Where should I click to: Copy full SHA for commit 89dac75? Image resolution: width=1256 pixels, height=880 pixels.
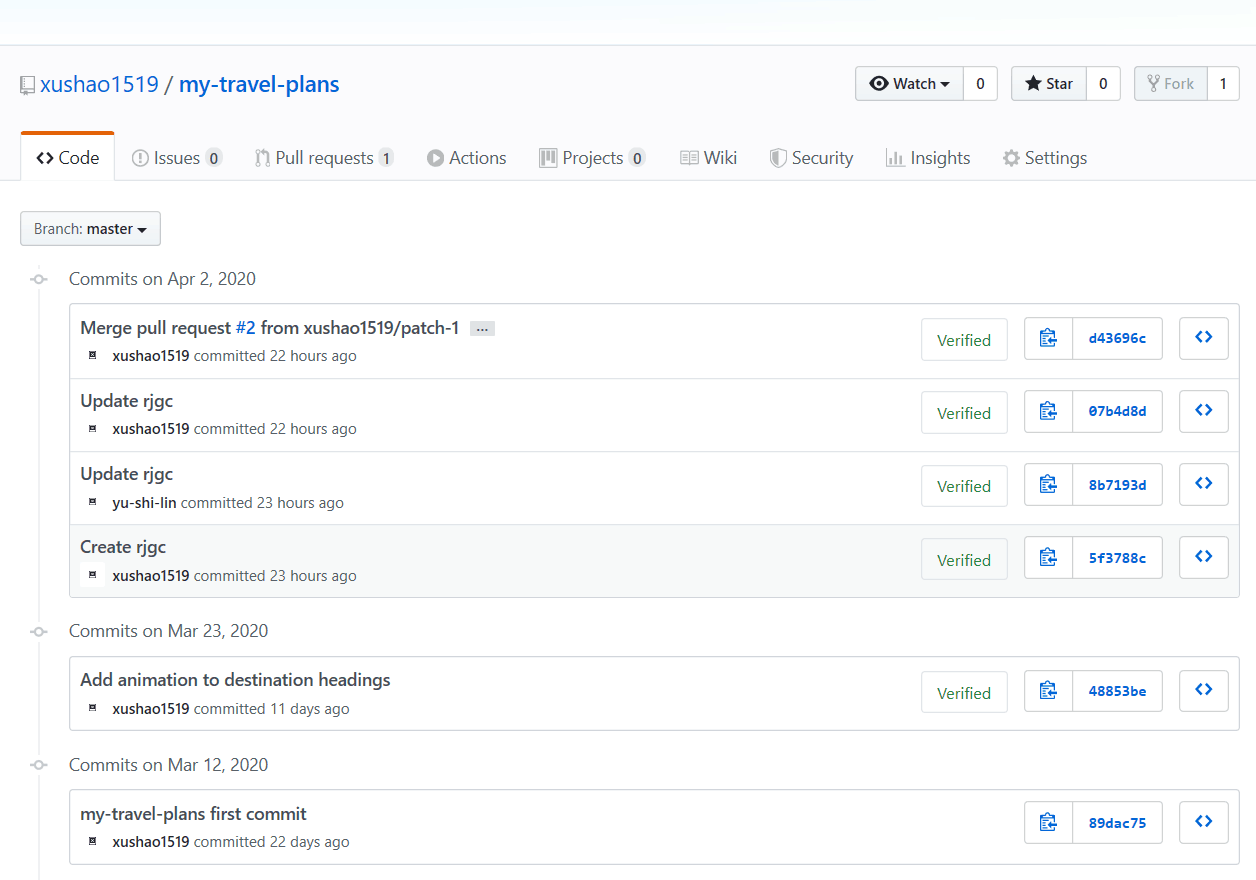1048,823
